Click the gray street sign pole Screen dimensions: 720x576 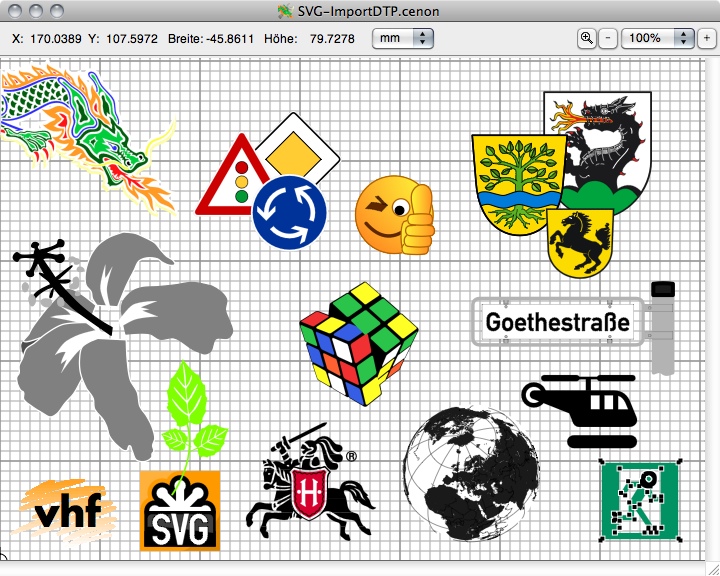click(663, 329)
